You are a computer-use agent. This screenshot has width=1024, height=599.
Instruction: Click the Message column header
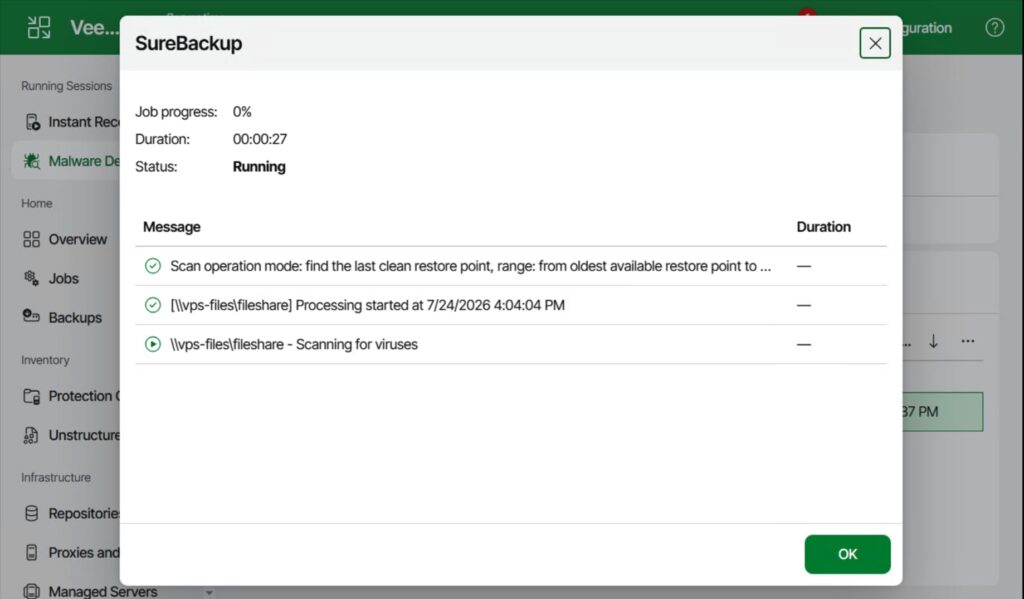point(172,227)
